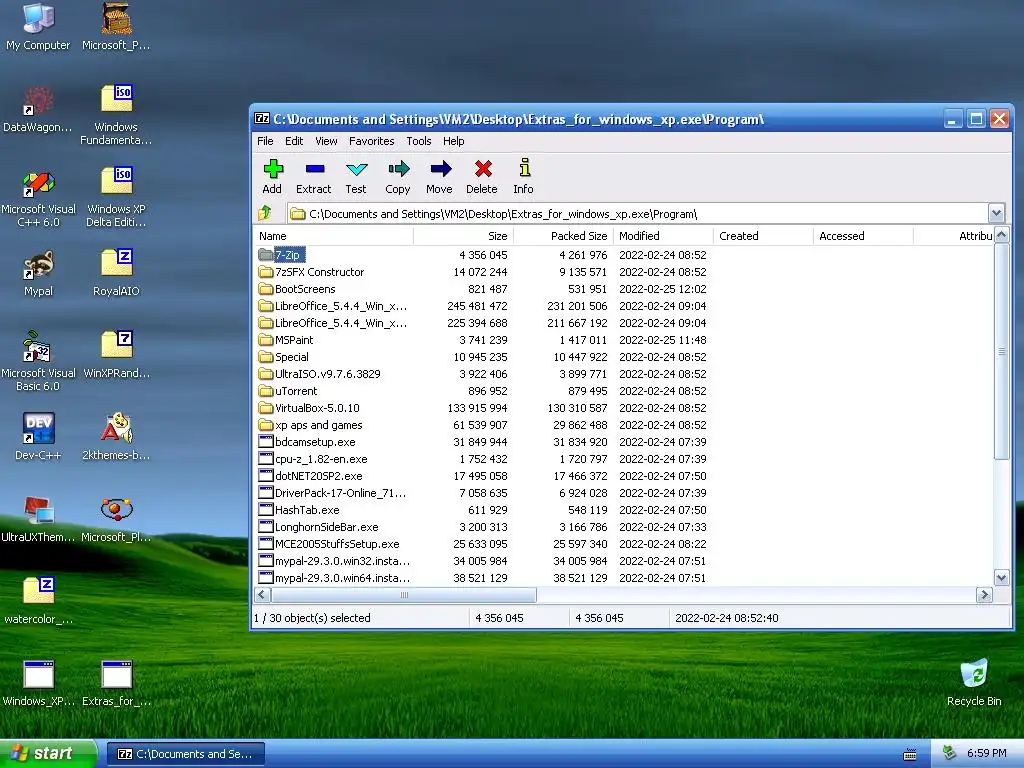1024x768 pixels.
Task: Click the Start button
Action: [48, 754]
